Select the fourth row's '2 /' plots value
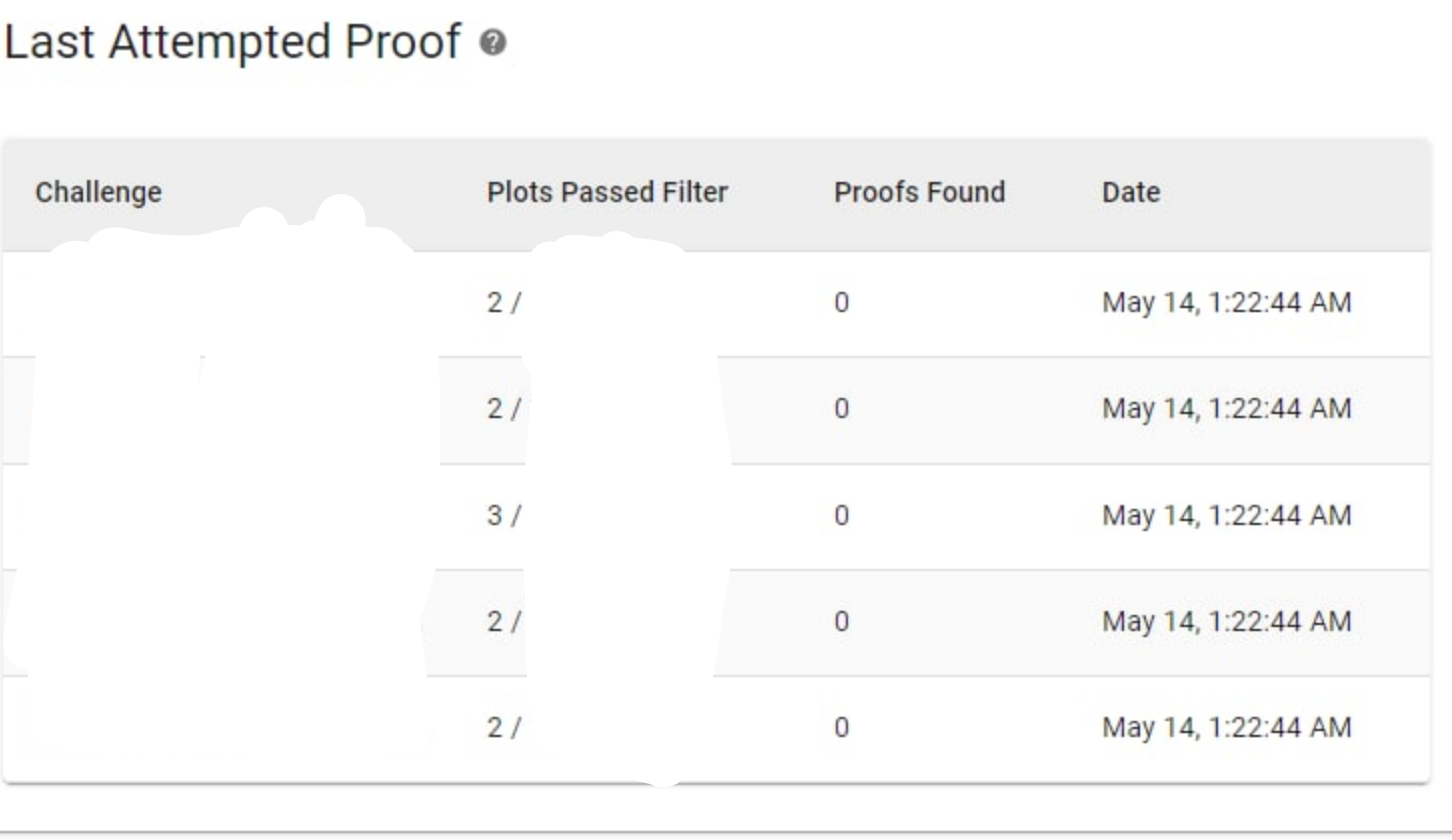The height and width of the screenshot is (840, 1452). click(503, 622)
